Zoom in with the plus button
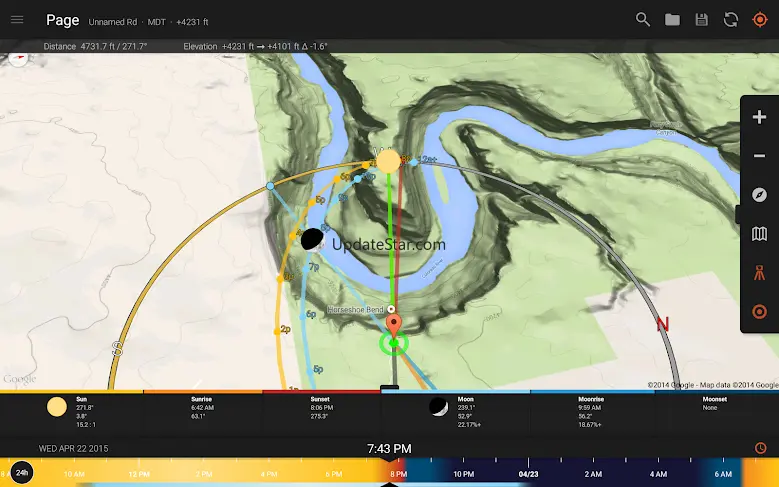The height and width of the screenshot is (487, 779). (x=759, y=117)
